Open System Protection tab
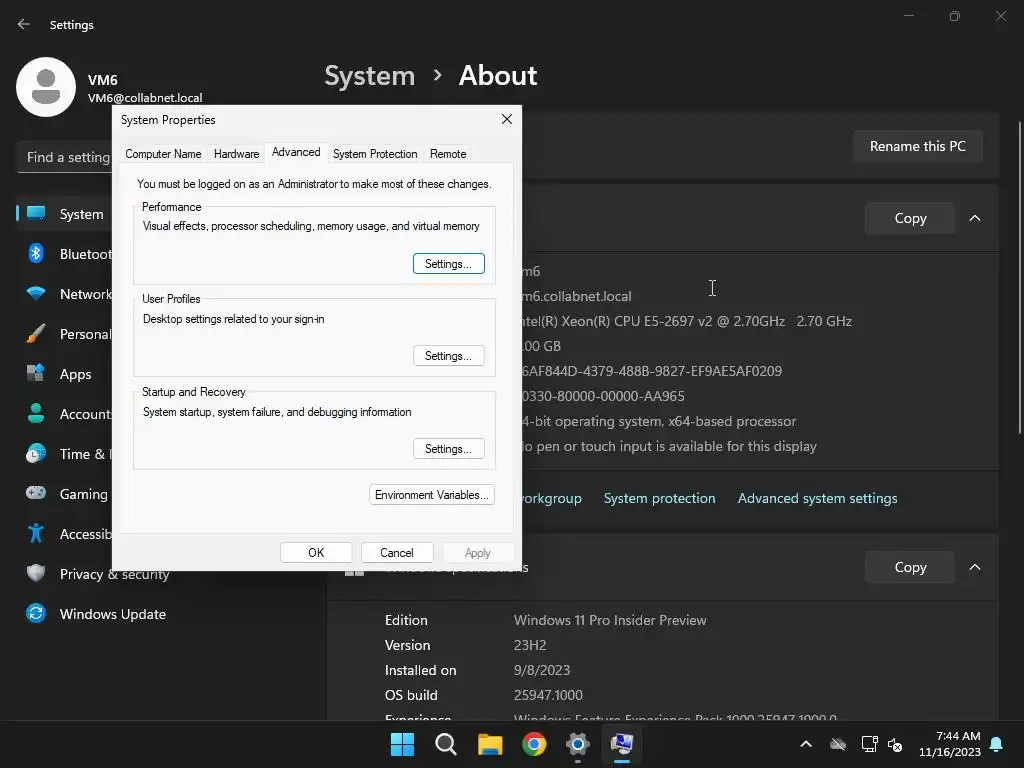The width and height of the screenshot is (1024, 768). tap(375, 153)
